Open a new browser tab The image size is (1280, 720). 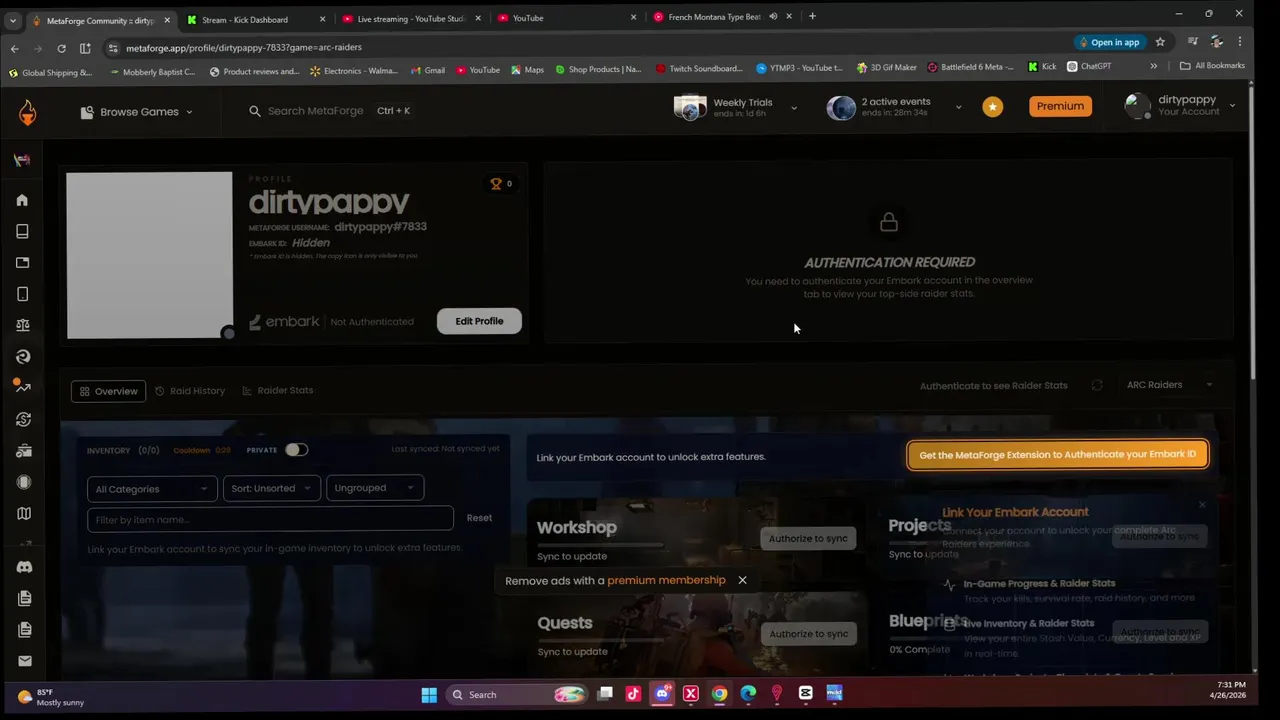[x=812, y=16]
